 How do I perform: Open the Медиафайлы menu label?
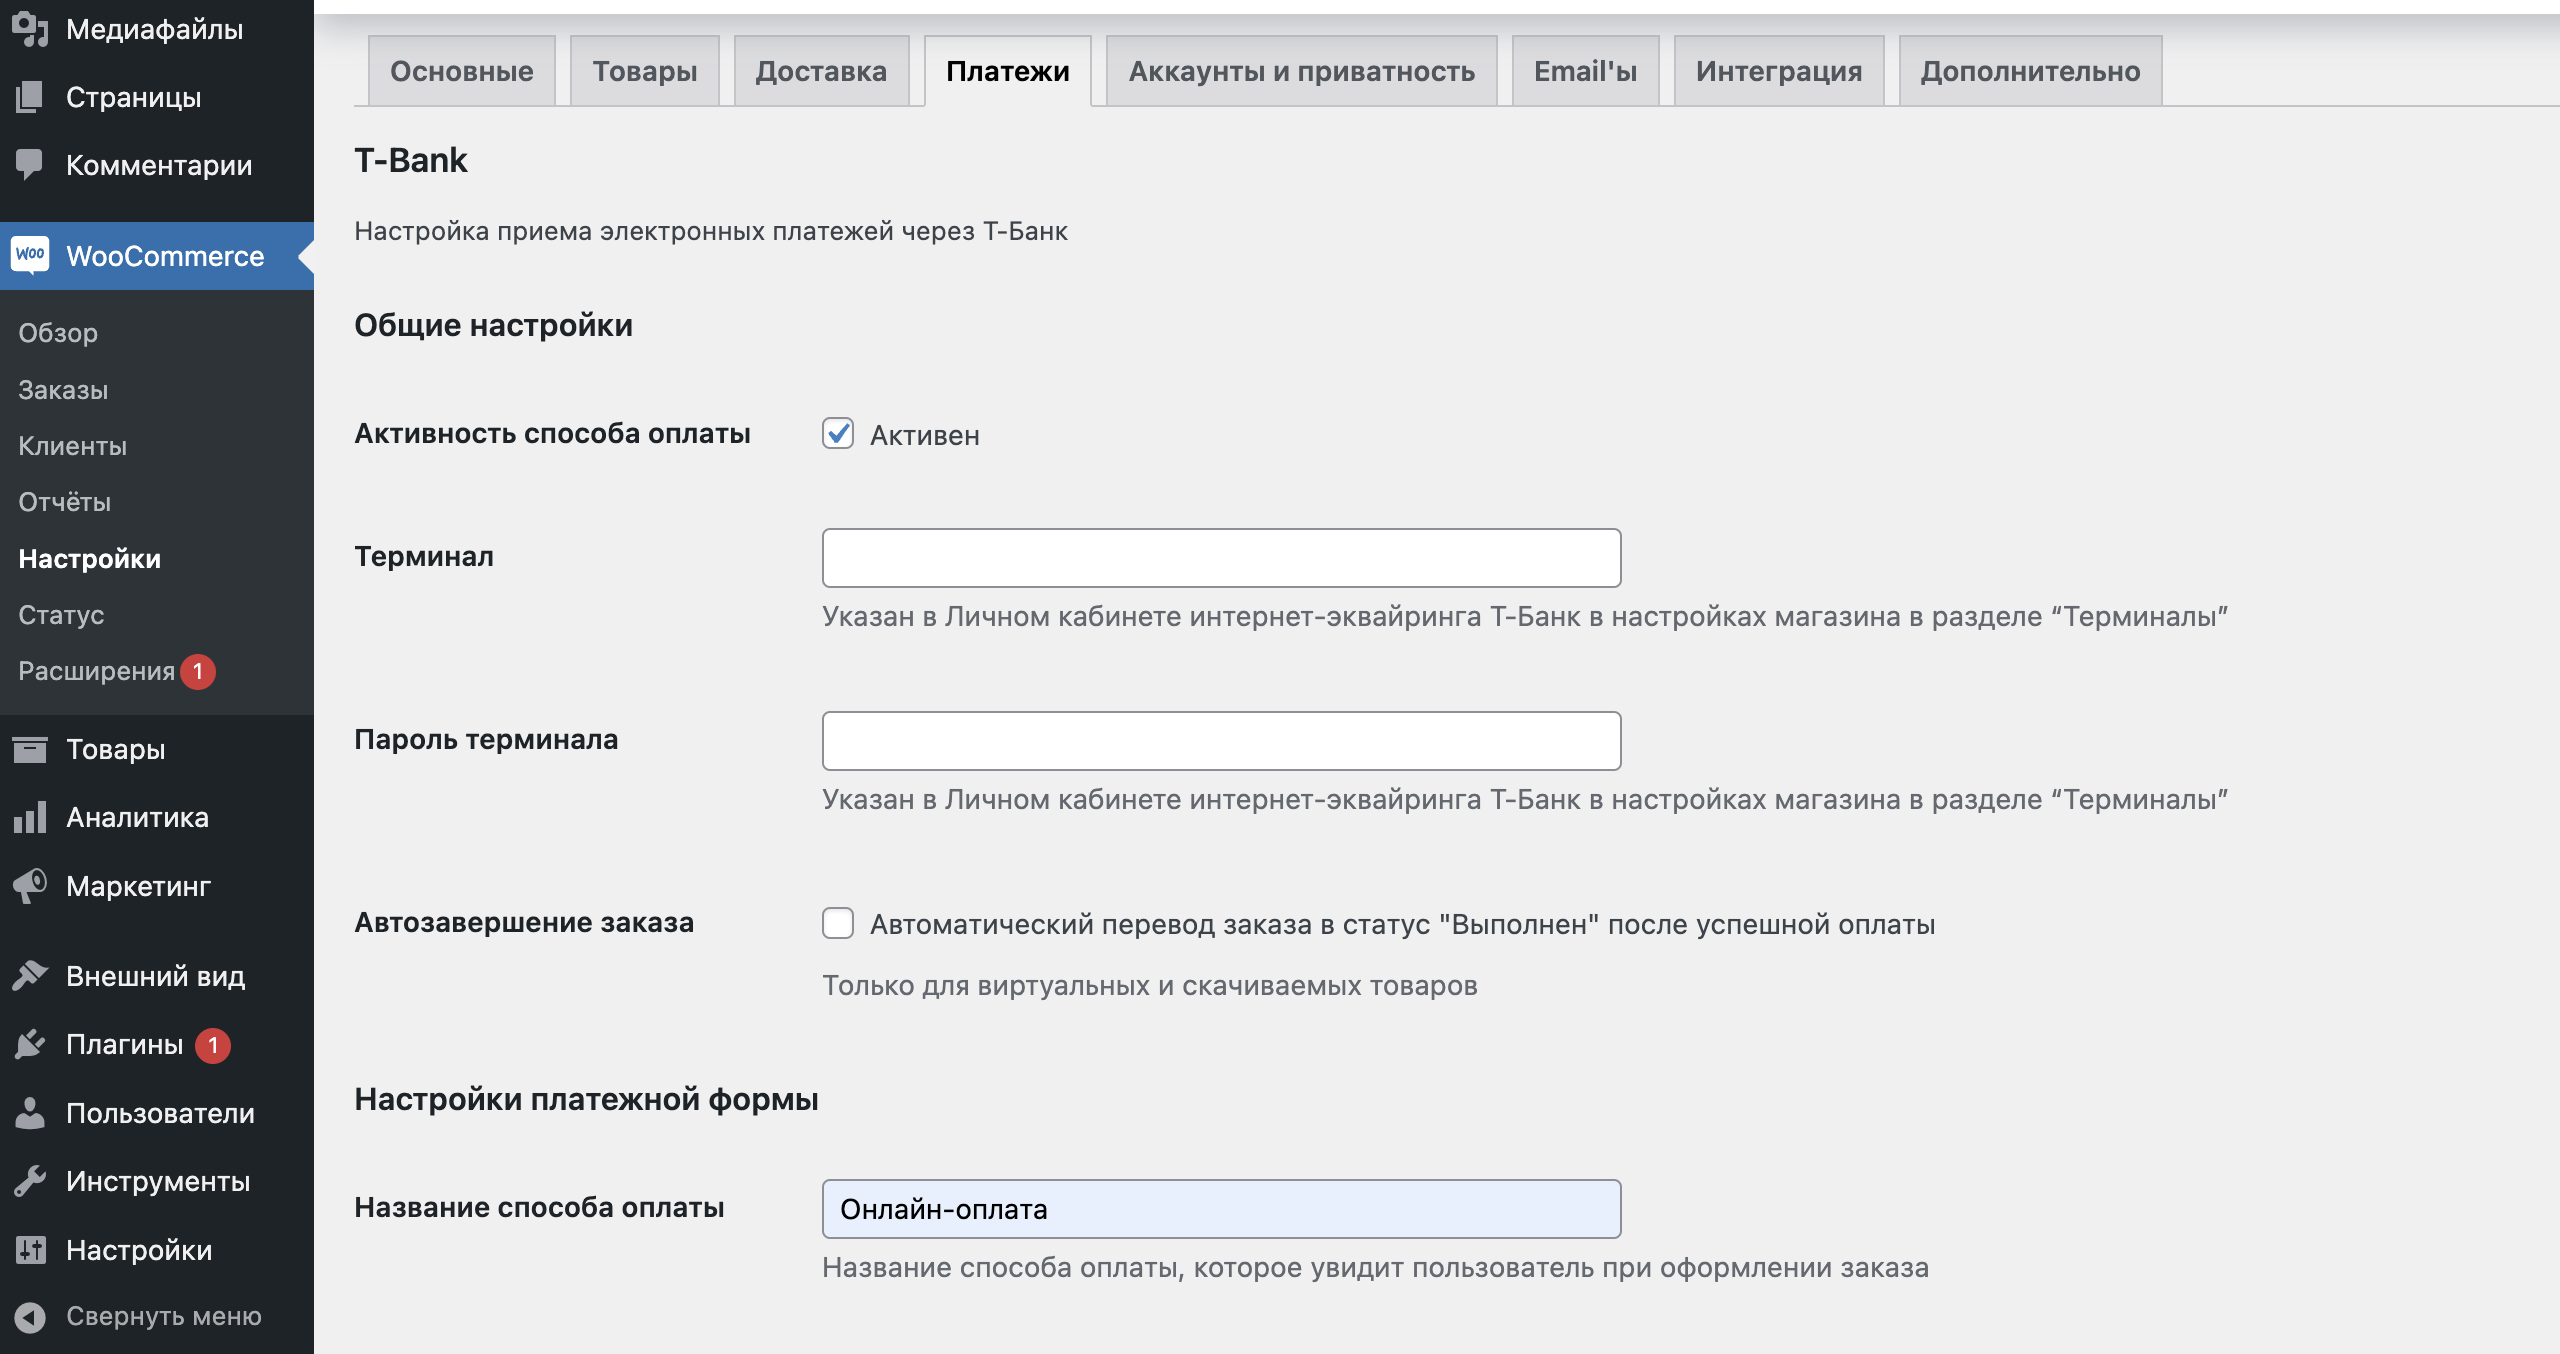click(155, 29)
